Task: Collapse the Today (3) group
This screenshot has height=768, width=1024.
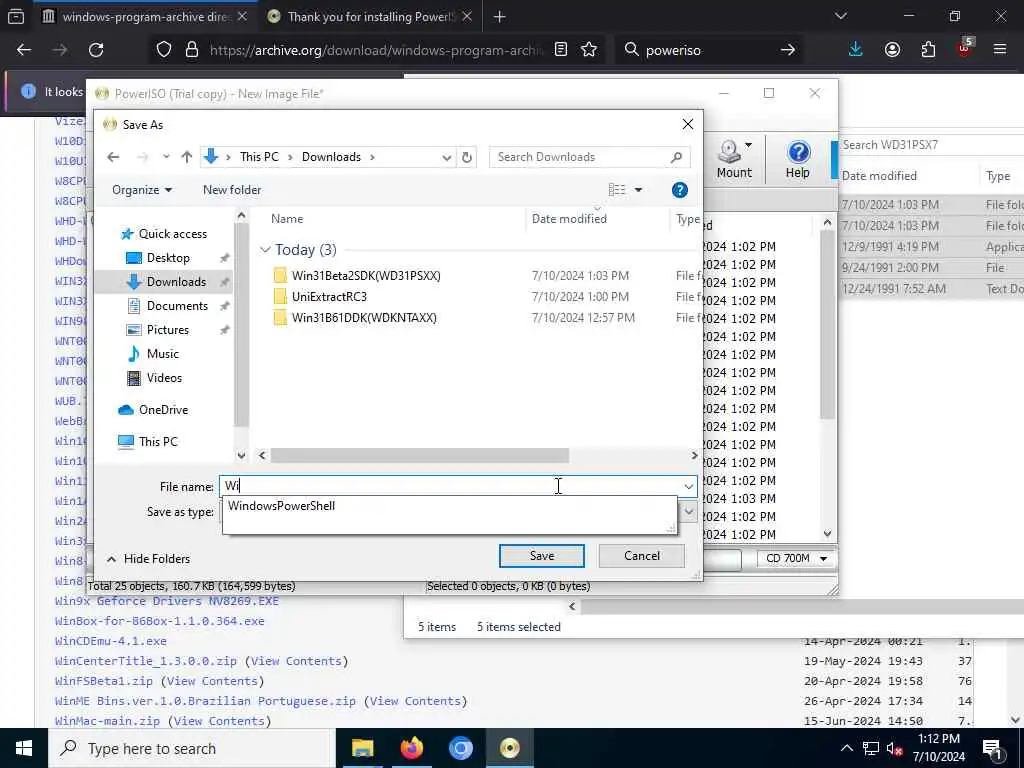Action: coord(264,250)
